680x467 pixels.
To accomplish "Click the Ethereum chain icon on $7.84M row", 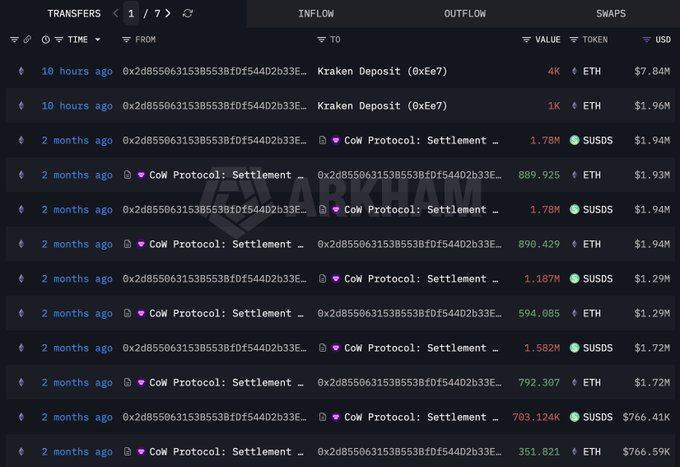I will click(21, 71).
